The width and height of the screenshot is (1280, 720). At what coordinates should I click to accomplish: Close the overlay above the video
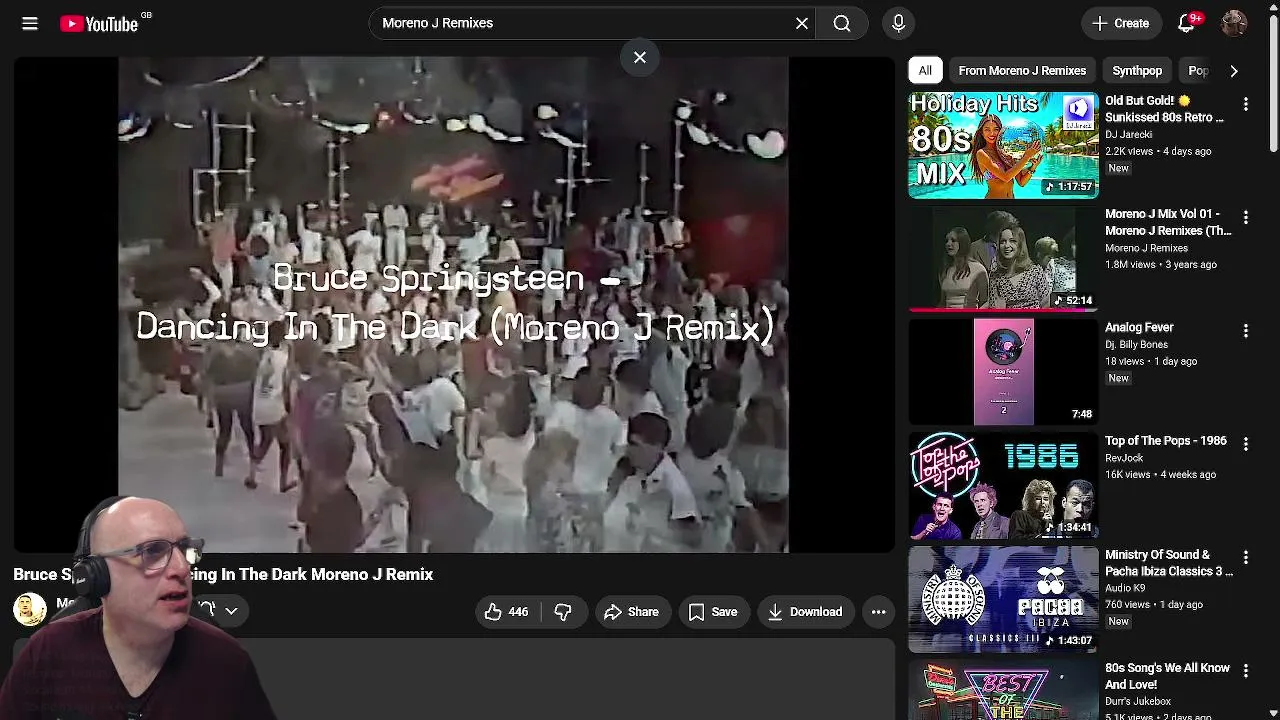pos(640,58)
